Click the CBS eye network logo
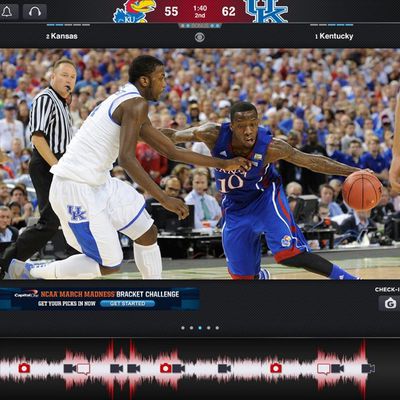400x400 pixels. point(200,37)
